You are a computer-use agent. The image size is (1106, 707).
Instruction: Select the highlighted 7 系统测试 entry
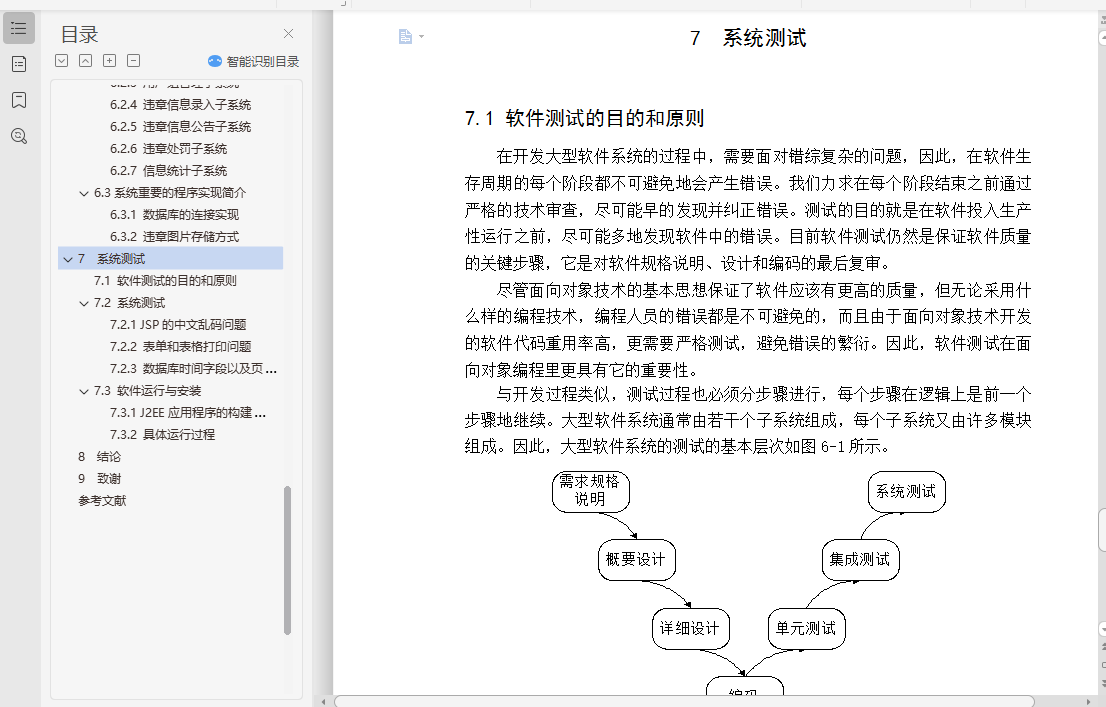click(x=171, y=258)
